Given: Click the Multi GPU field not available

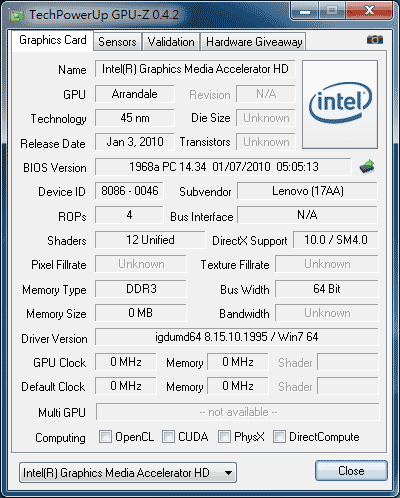Looking at the screenshot, I should (x=238, y=412).
